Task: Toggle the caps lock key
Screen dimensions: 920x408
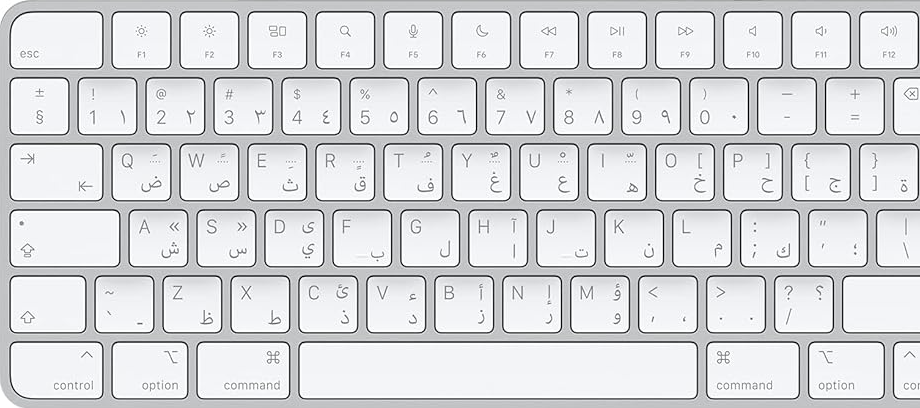Action: [x=65, y=238]
